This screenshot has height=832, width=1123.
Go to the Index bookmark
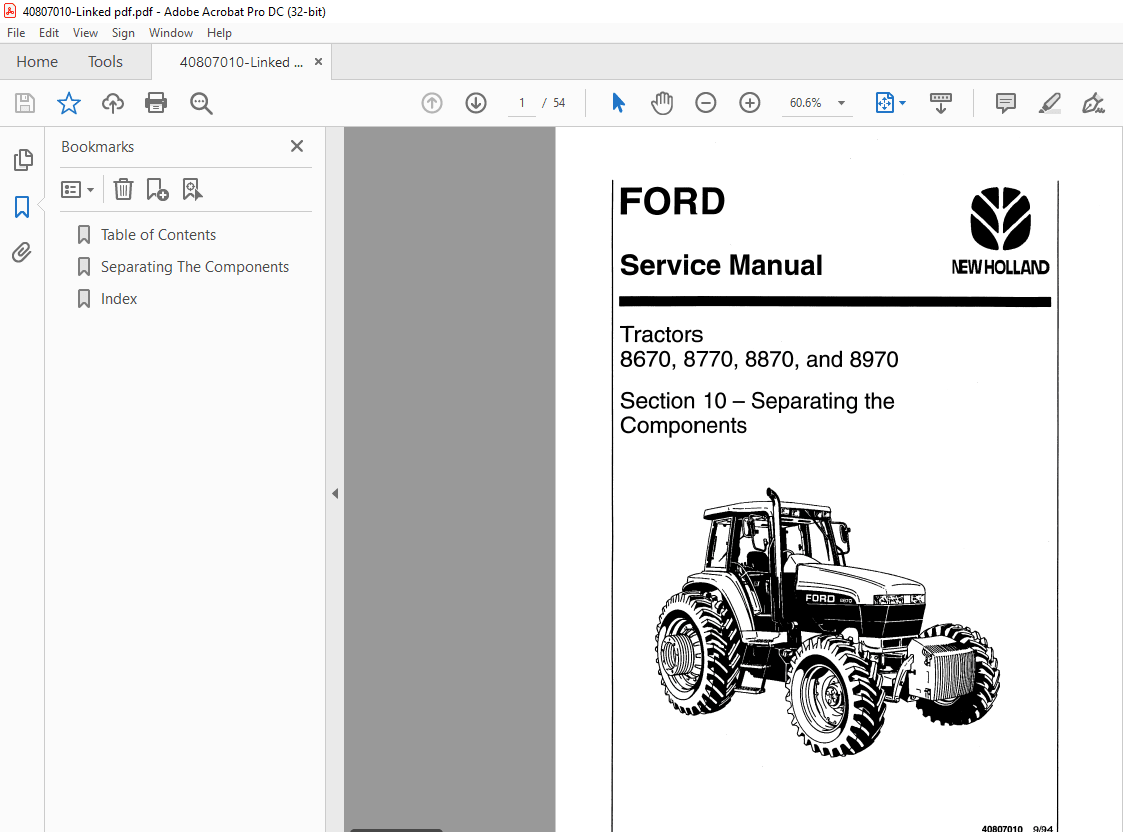[x=119, y=298]
